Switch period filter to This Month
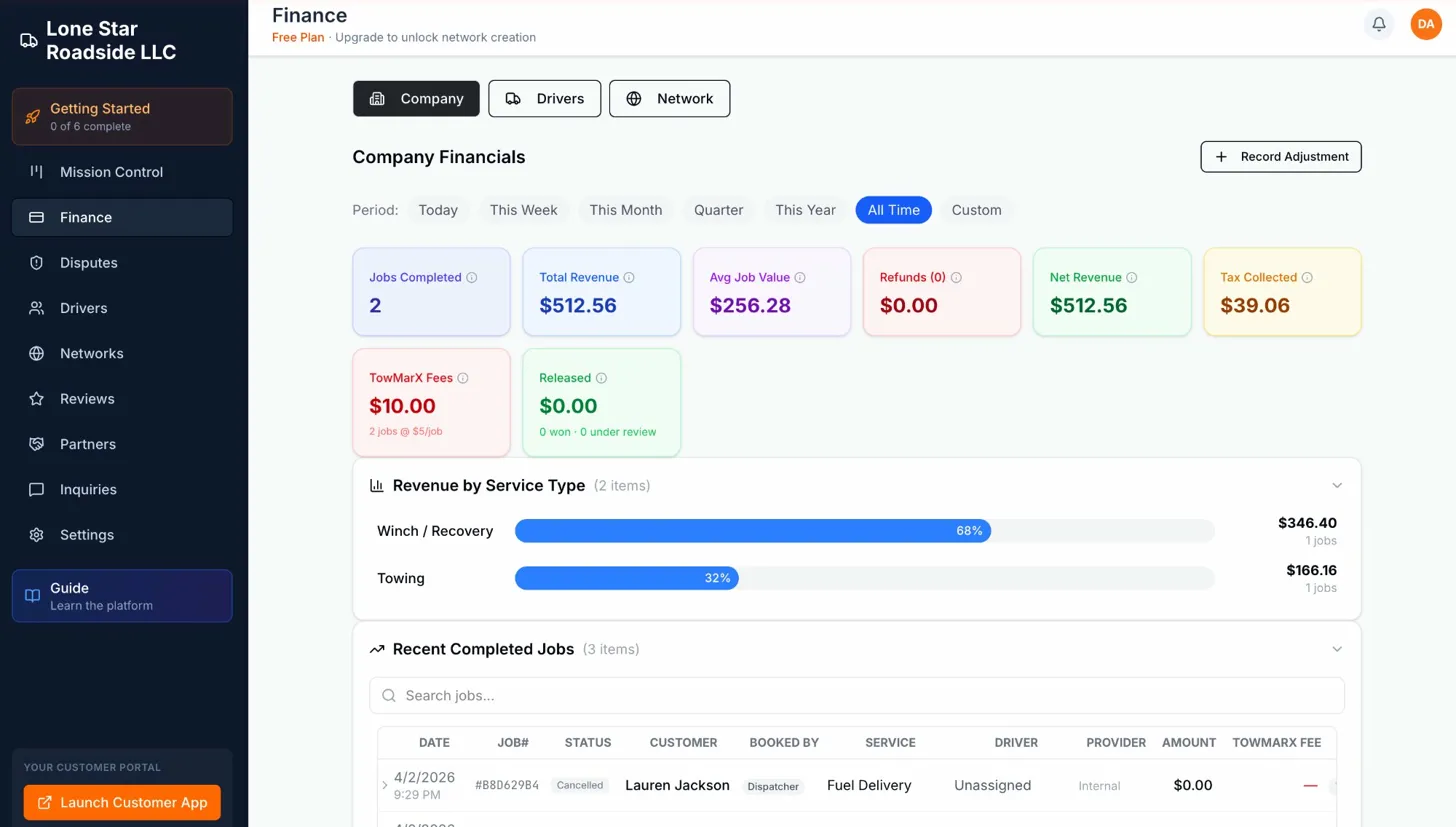 tap(625, 210)
